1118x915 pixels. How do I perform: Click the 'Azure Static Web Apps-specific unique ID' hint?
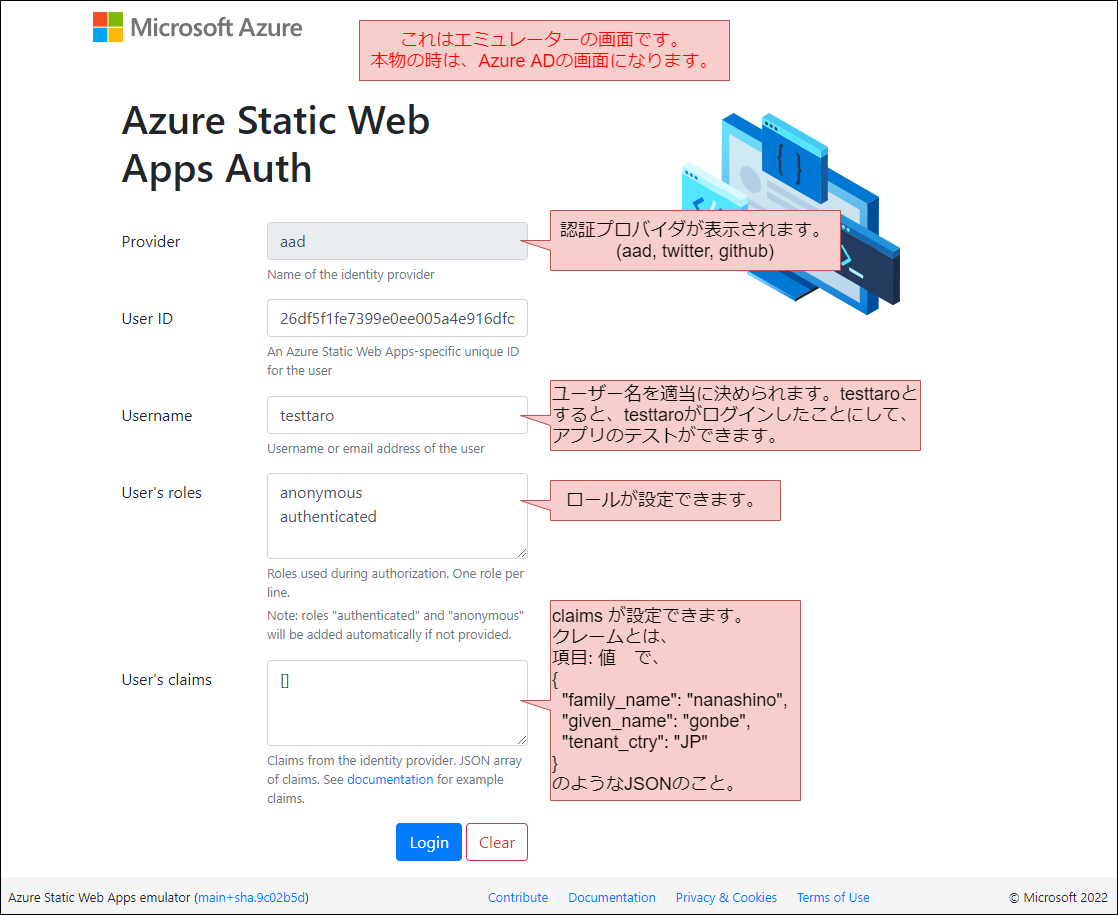pos(393,361)
